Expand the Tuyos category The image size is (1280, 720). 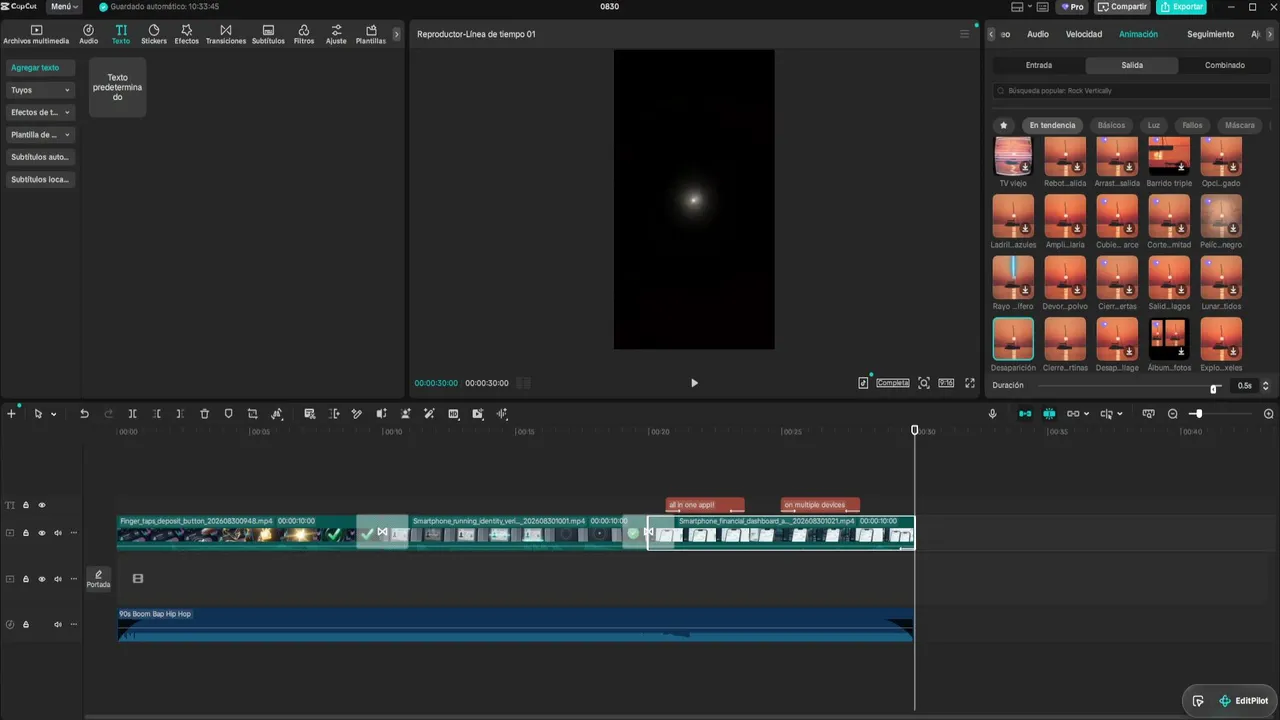pos(40,90)
